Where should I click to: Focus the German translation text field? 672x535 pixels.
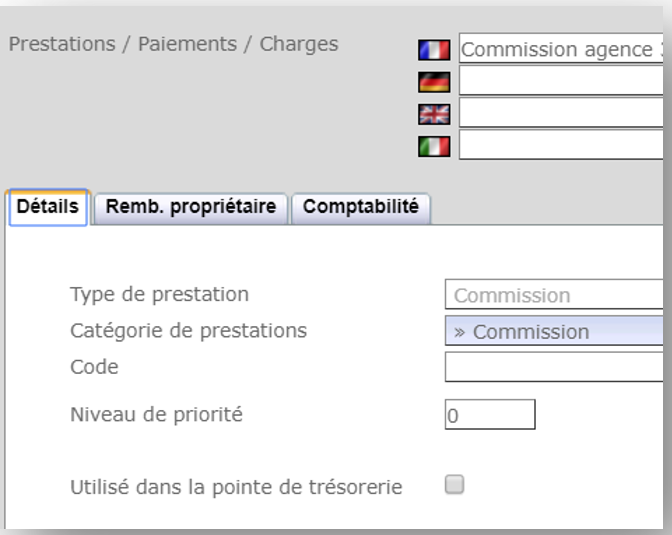point(562,81)
